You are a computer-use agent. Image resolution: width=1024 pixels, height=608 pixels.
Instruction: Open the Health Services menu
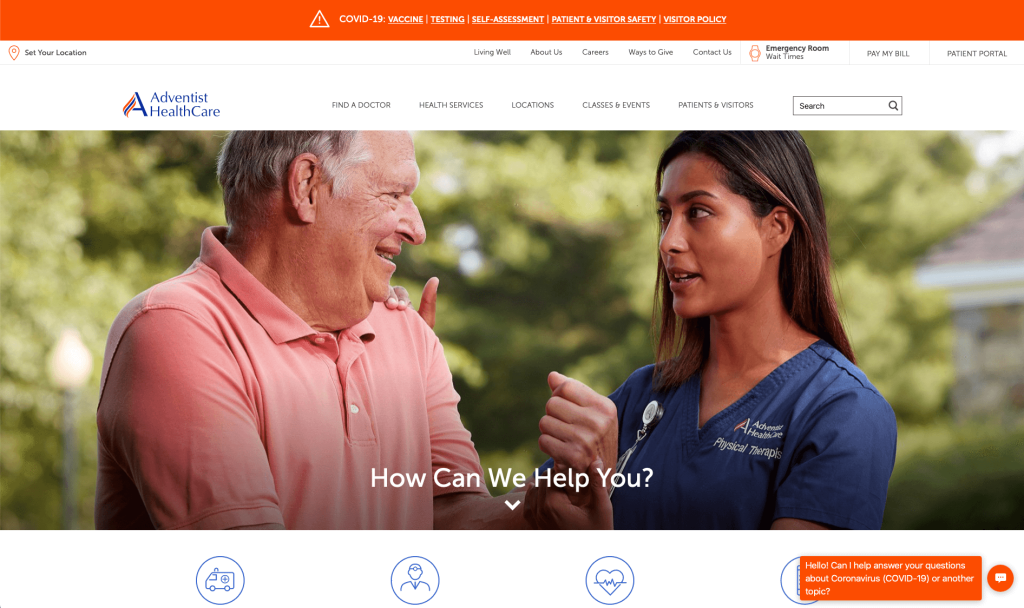pos(451,105)
